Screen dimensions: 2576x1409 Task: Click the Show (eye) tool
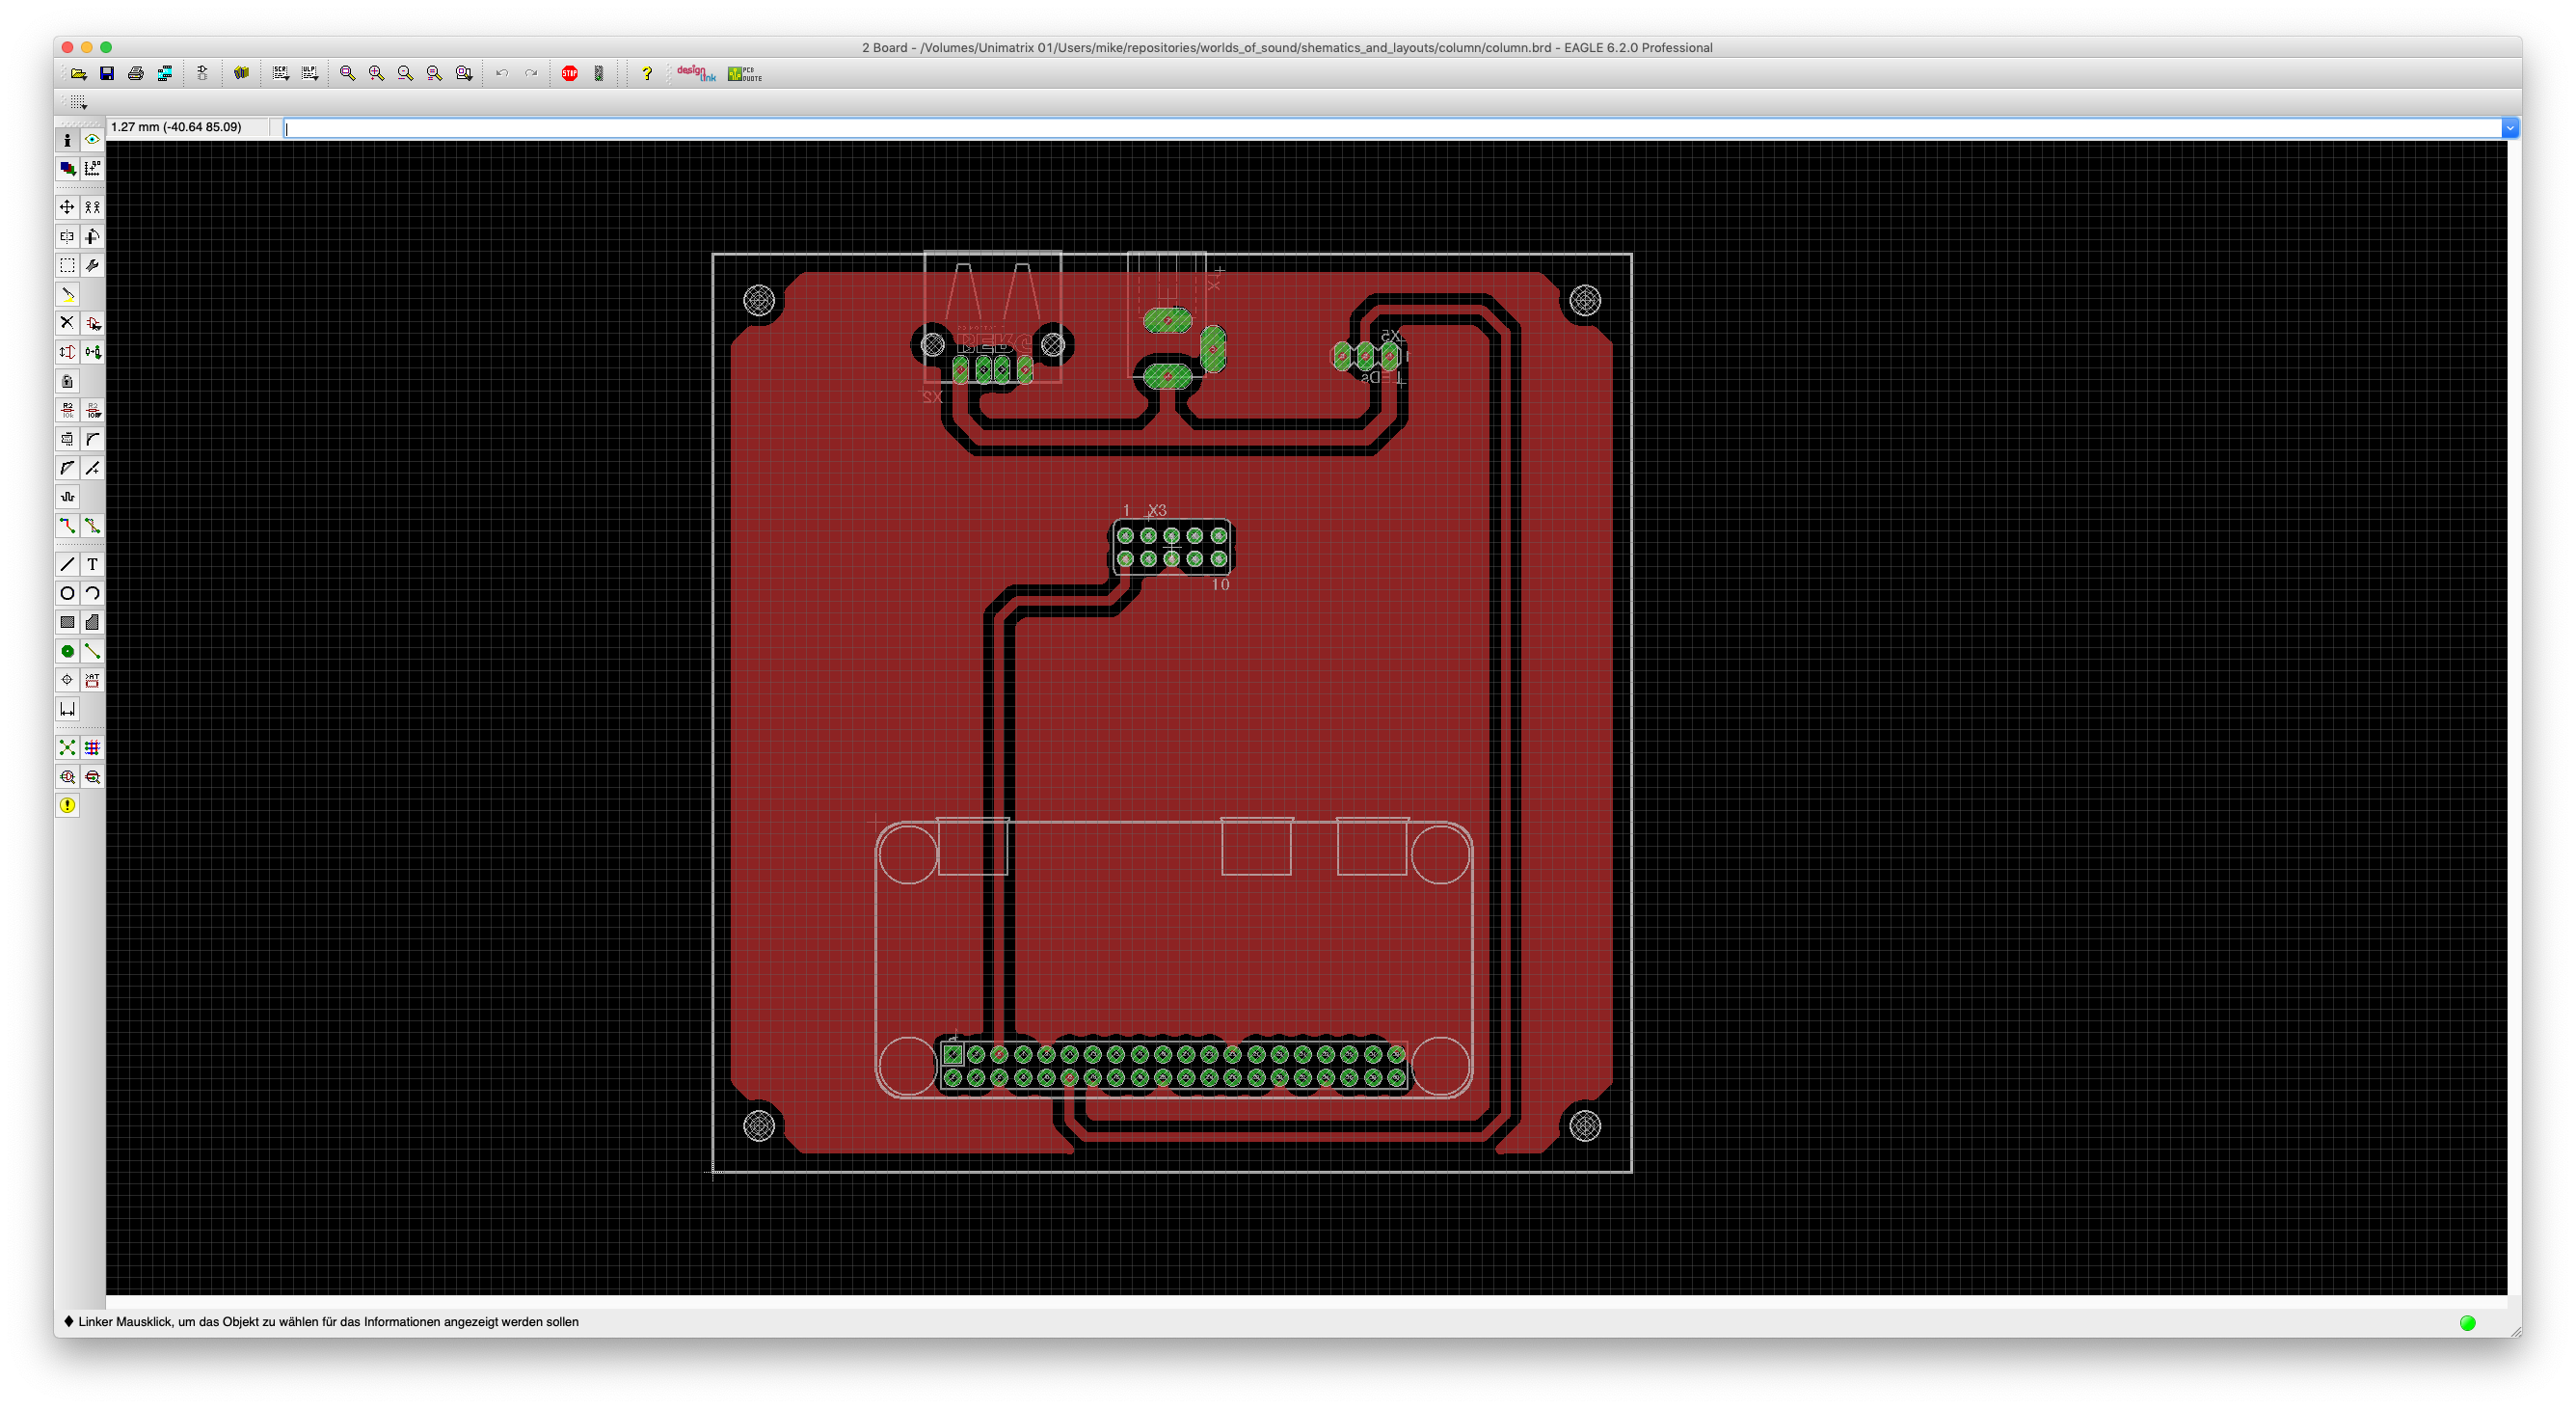pos(92,140)
